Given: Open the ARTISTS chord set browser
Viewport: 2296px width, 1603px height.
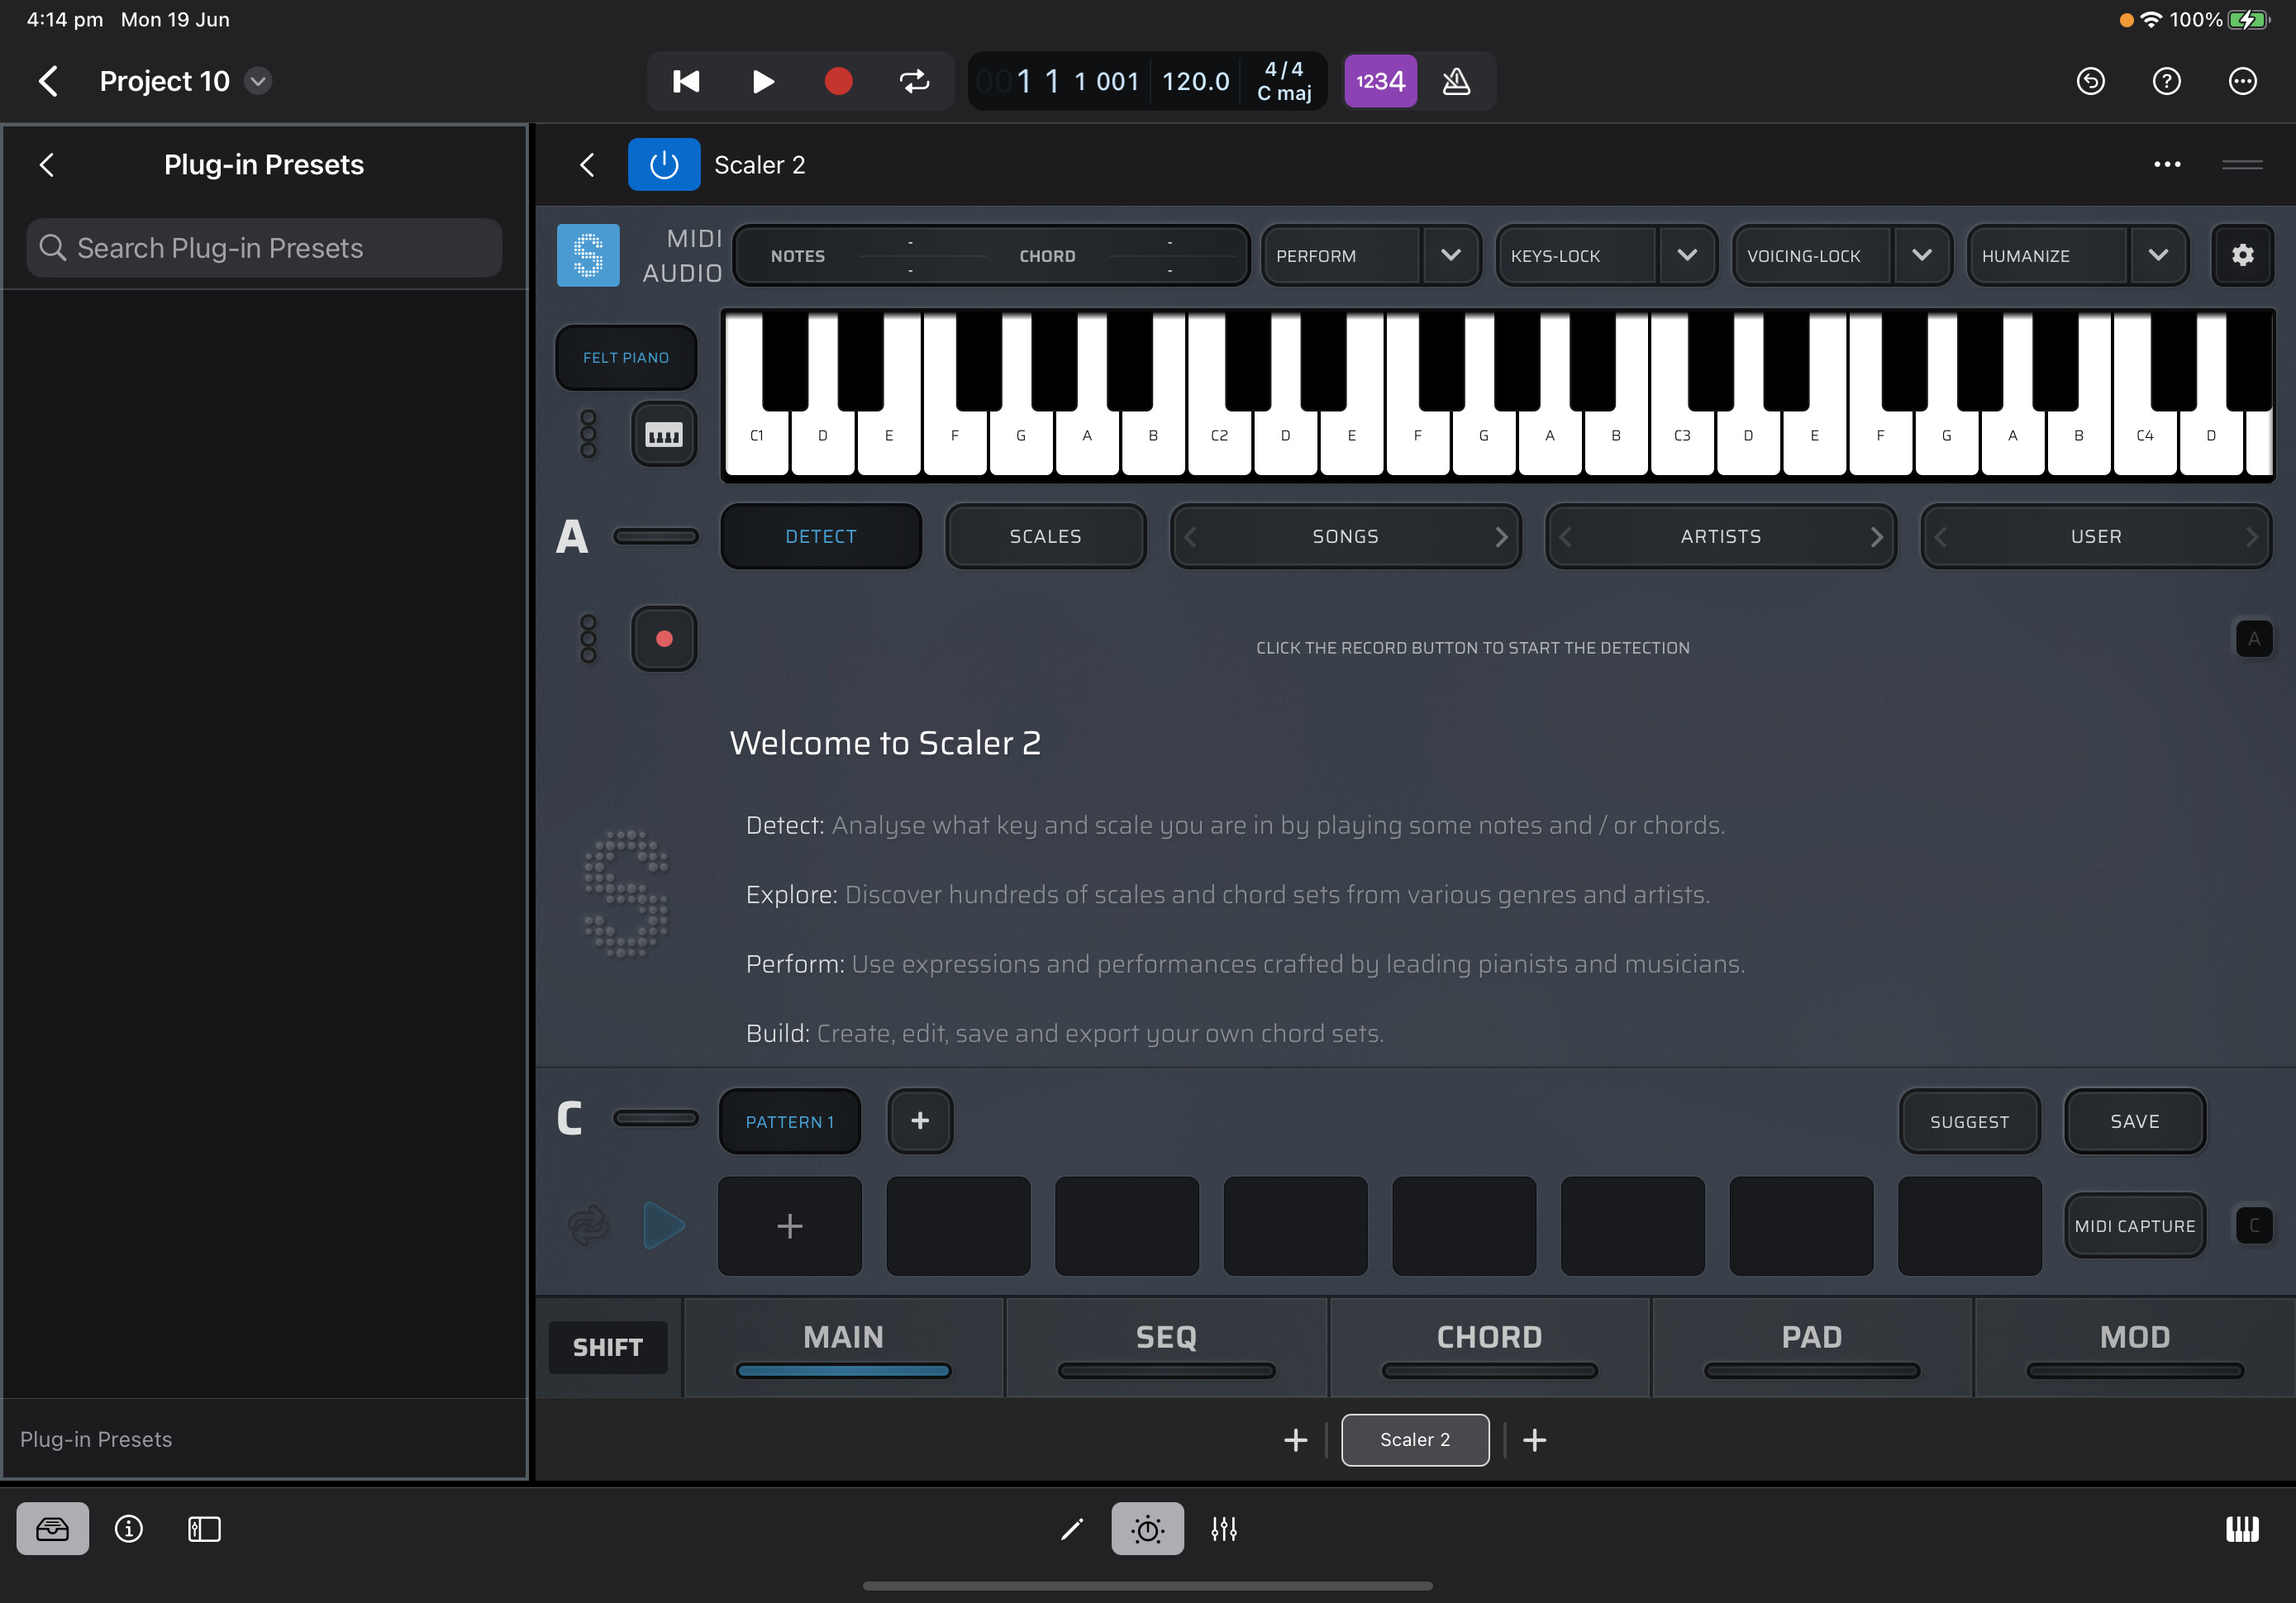Looking at the screenshot, I should 1720,537.
